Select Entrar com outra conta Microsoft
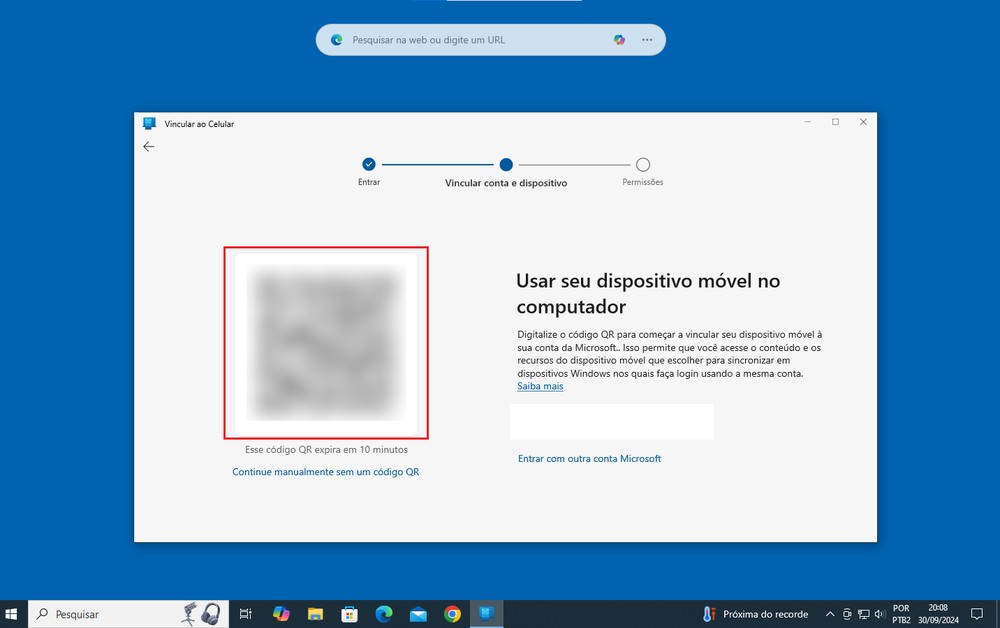The width and height of the screenshot is (1000, 628). click(x=589, y=458)
